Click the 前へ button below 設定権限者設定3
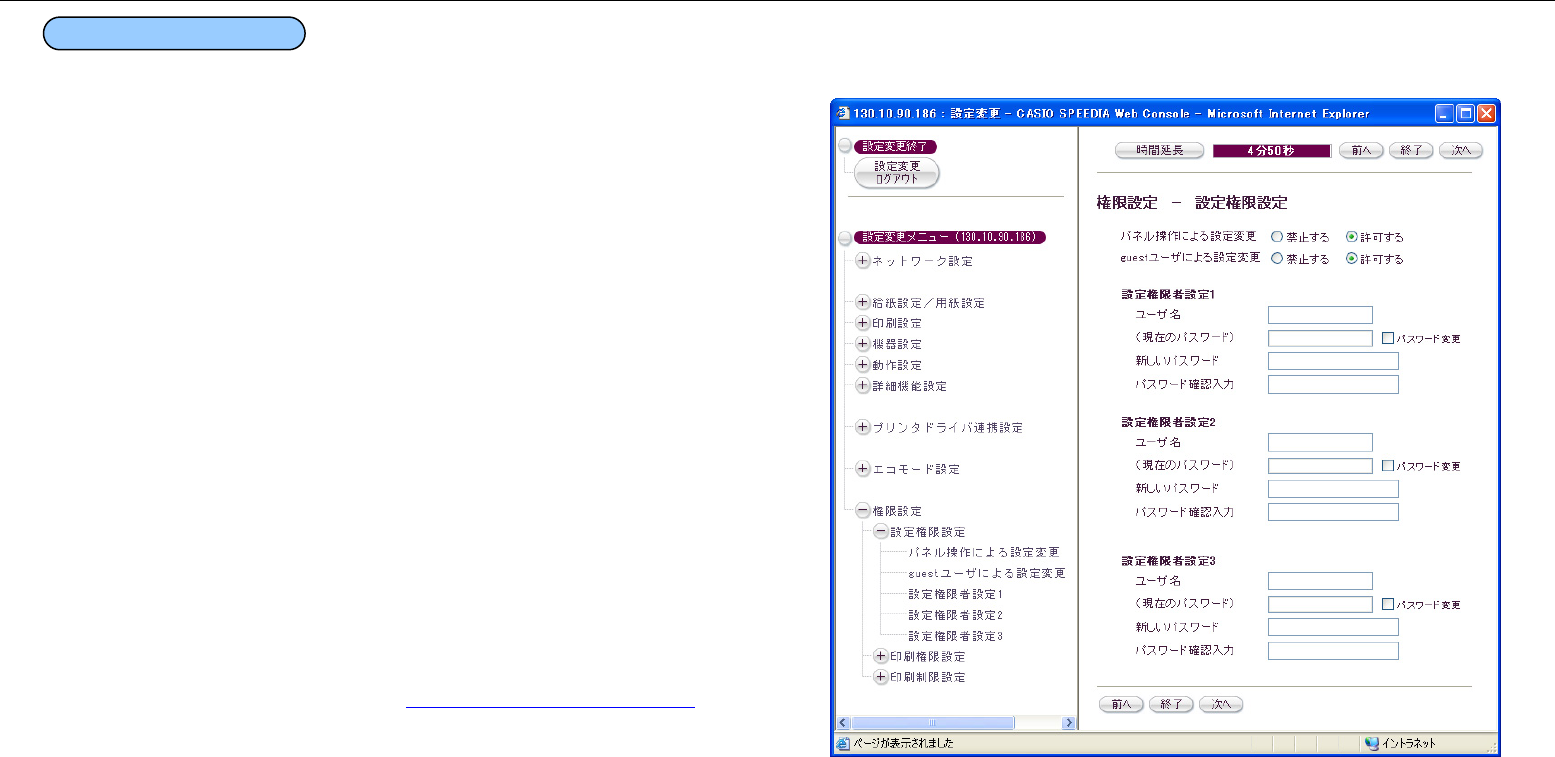The width and height of the screenshot is (1555, 757). [1121, 704]
